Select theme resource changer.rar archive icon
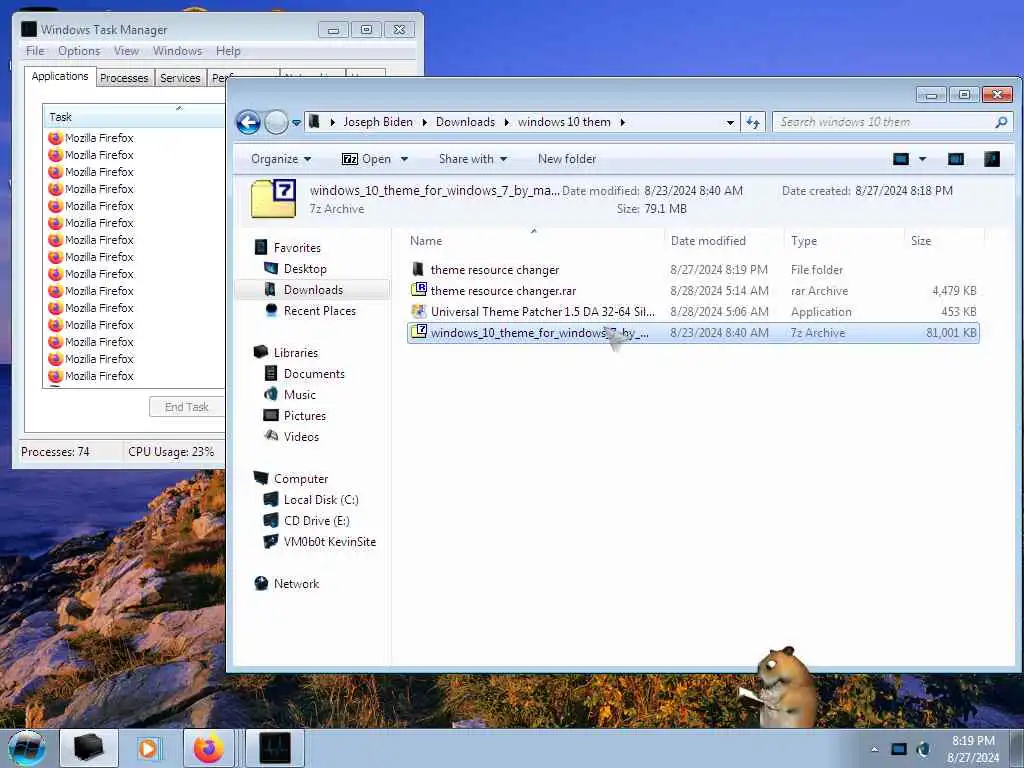Screen dimensions: 1024x768 [418, 290]
